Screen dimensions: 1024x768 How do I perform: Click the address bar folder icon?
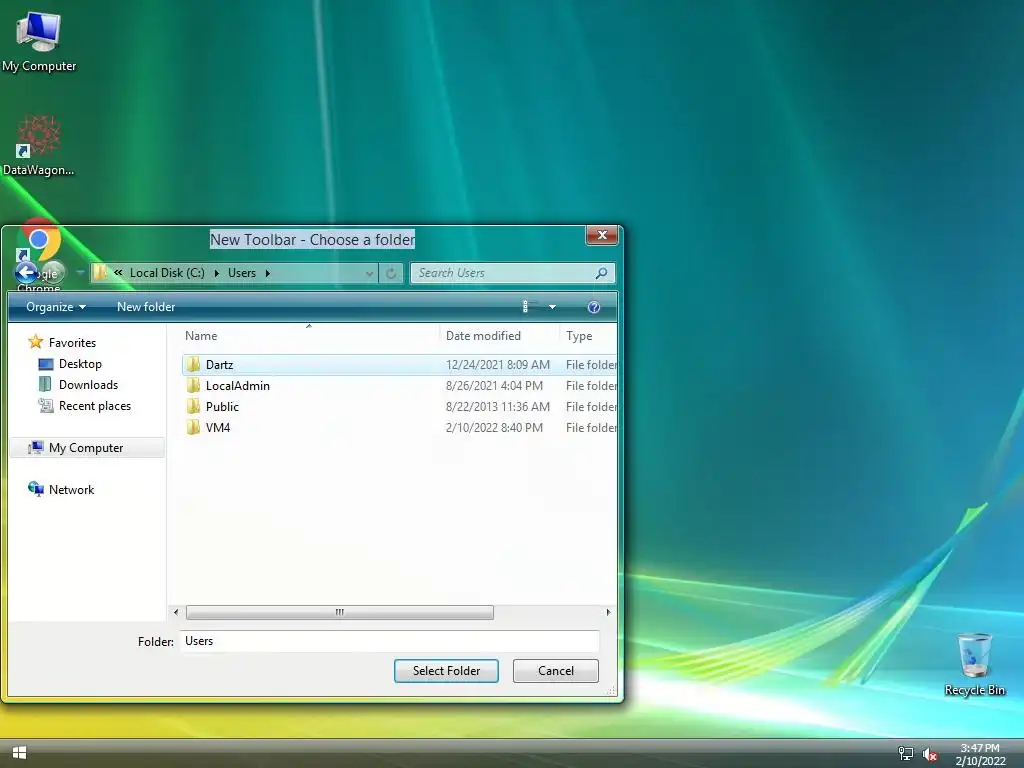pyautogui.click(x=100, y=272)
